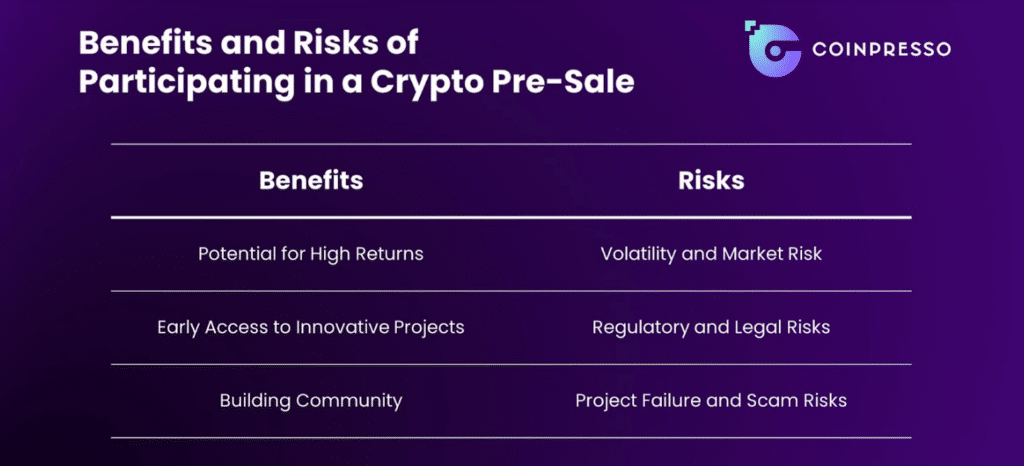The image size is (1024, 466).
Task: Click divider below 'Potential for High Returns'
Action: pos(511,290)
